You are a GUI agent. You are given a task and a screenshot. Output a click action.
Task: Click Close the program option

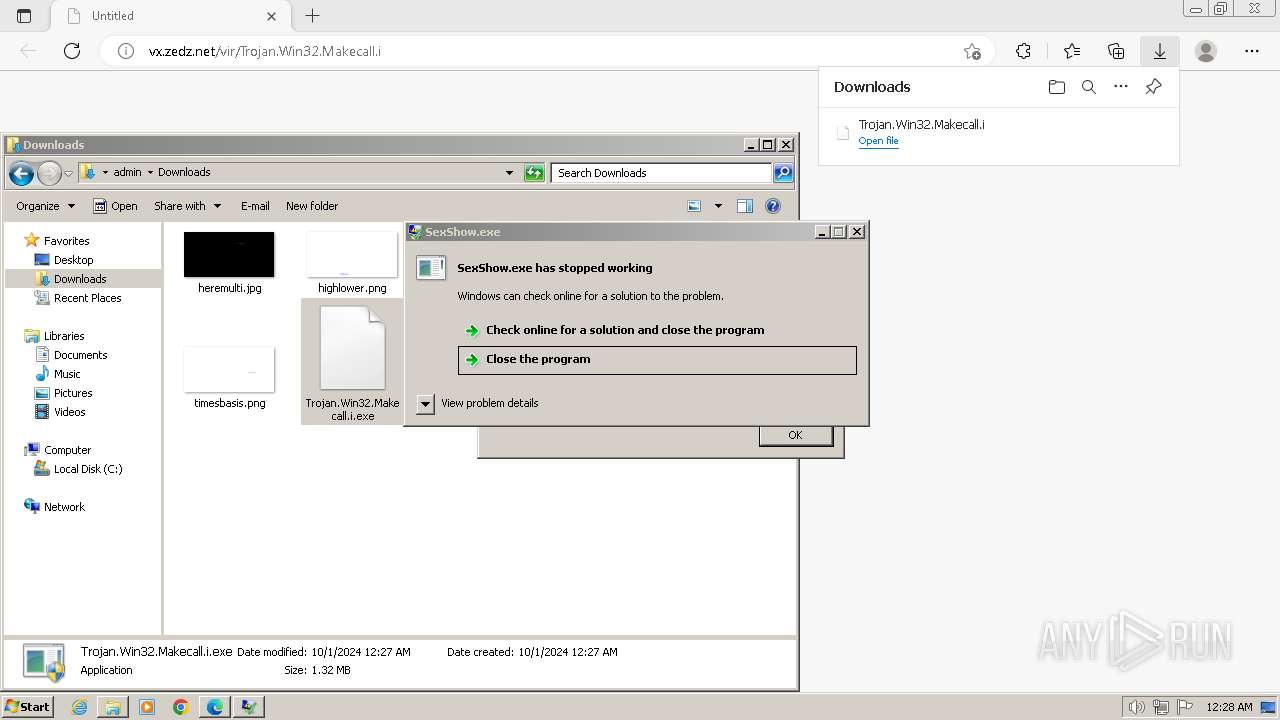point(657,360)
